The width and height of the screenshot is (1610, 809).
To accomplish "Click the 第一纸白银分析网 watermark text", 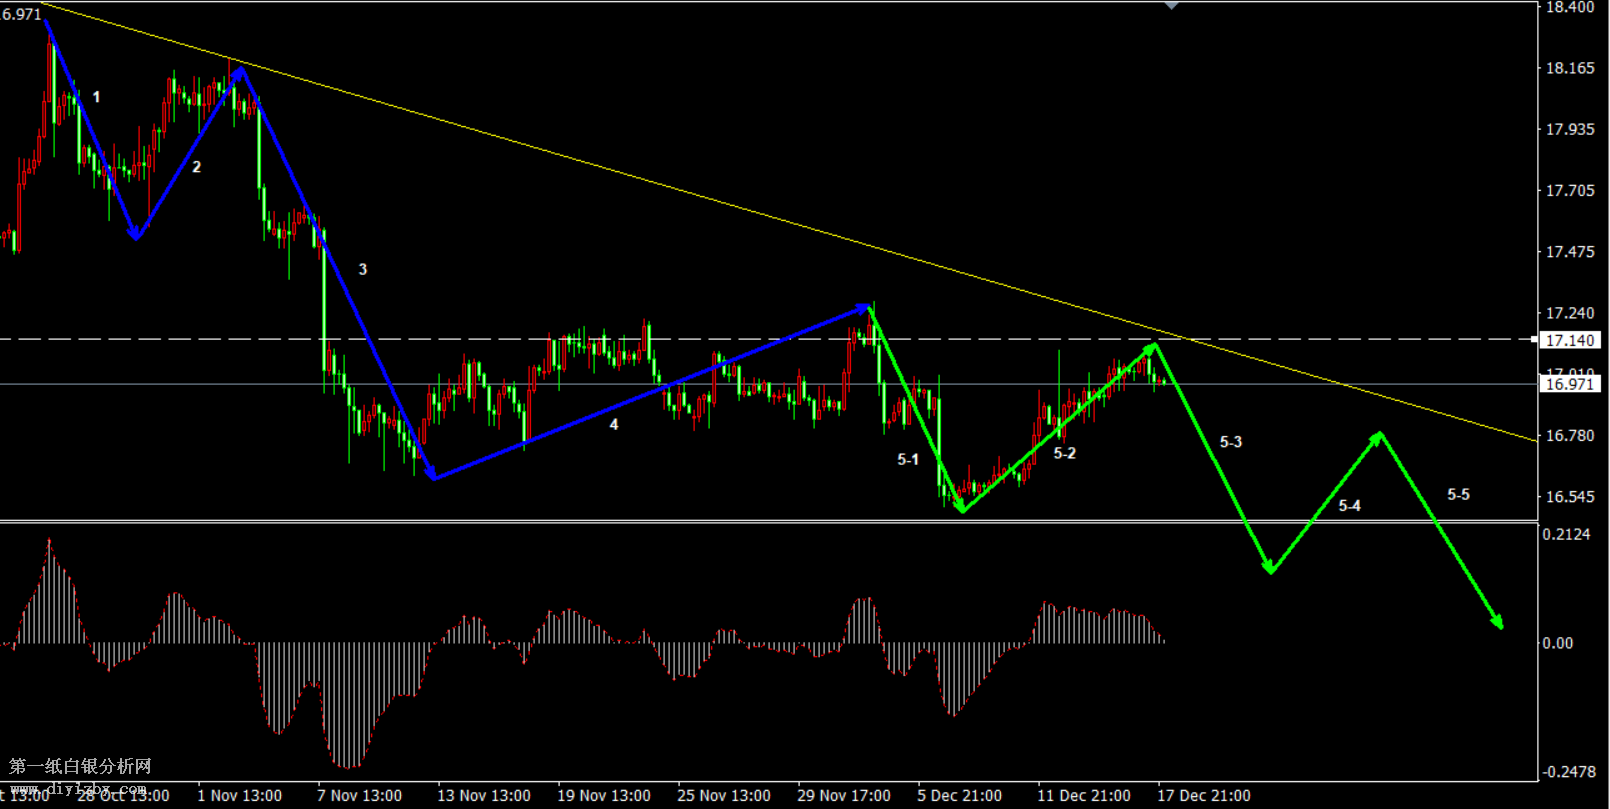I will click(80, 766).
